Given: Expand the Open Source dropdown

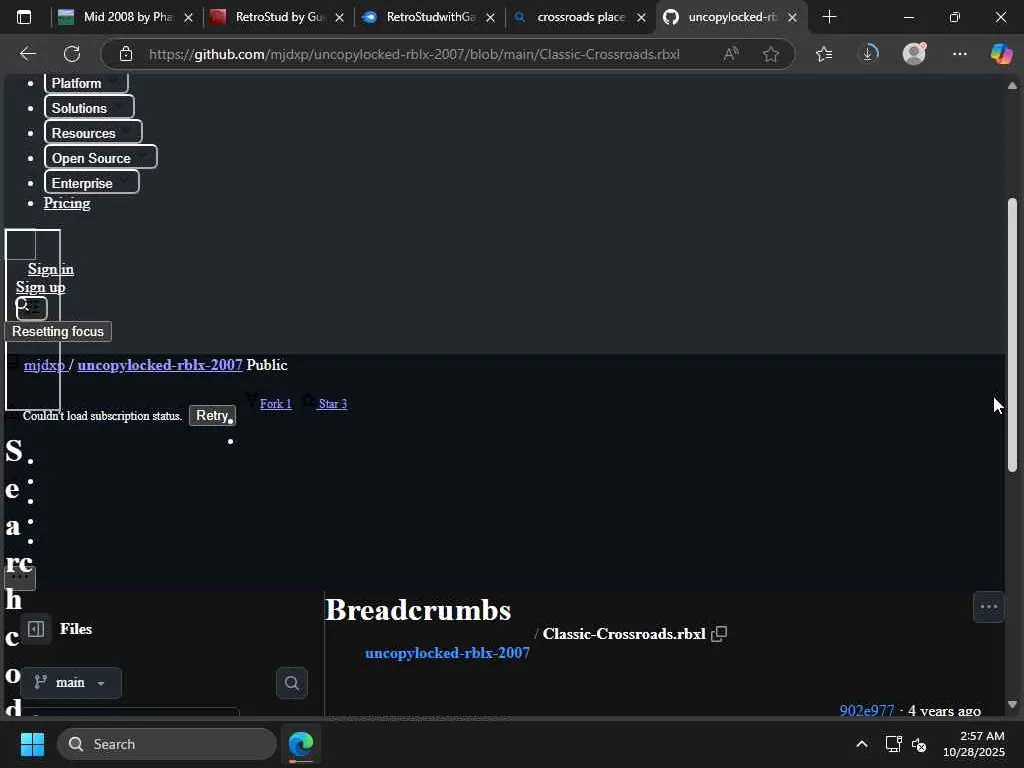Looking at the screenshot, I should [101, 158].
